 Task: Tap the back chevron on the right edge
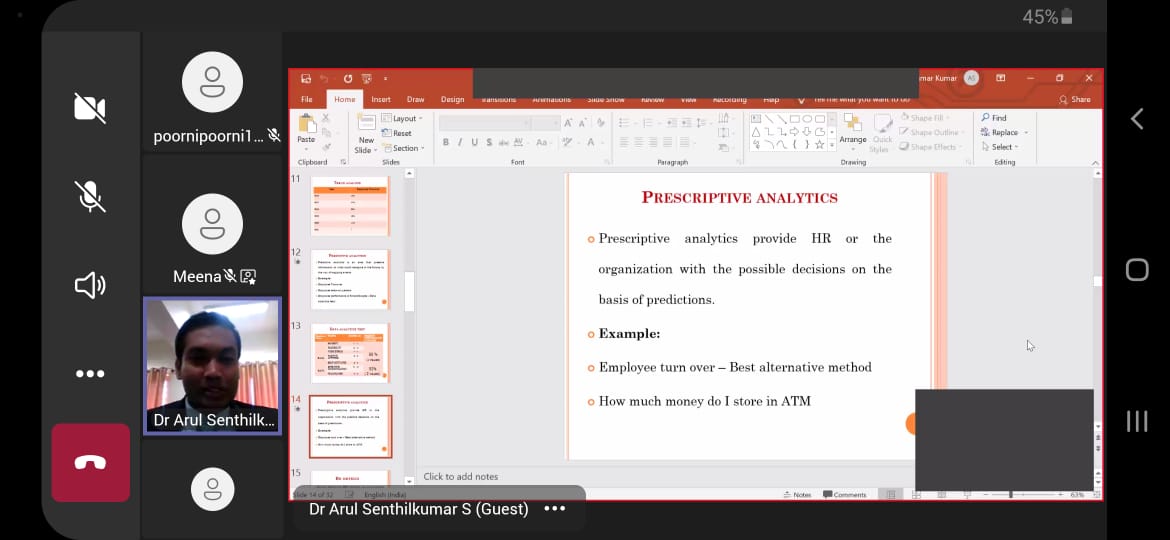click(x=1137, y=119)
